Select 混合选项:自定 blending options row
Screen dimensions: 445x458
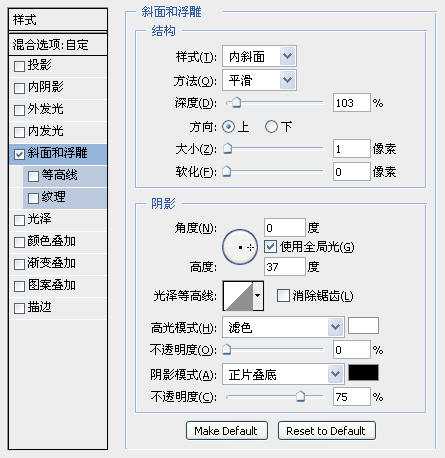tap(58, 44)
